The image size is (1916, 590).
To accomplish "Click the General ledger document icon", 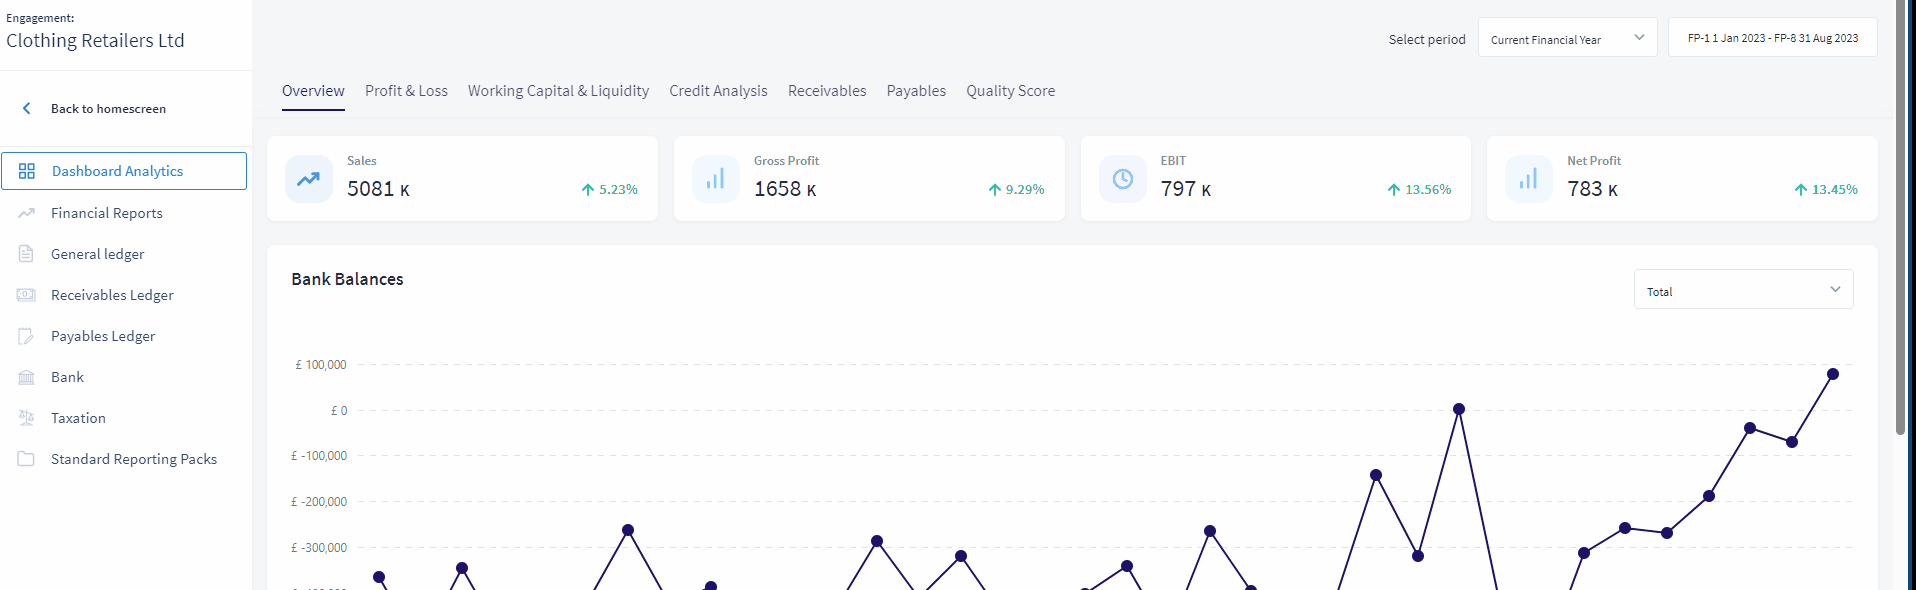I will click(x=27, y=254).
